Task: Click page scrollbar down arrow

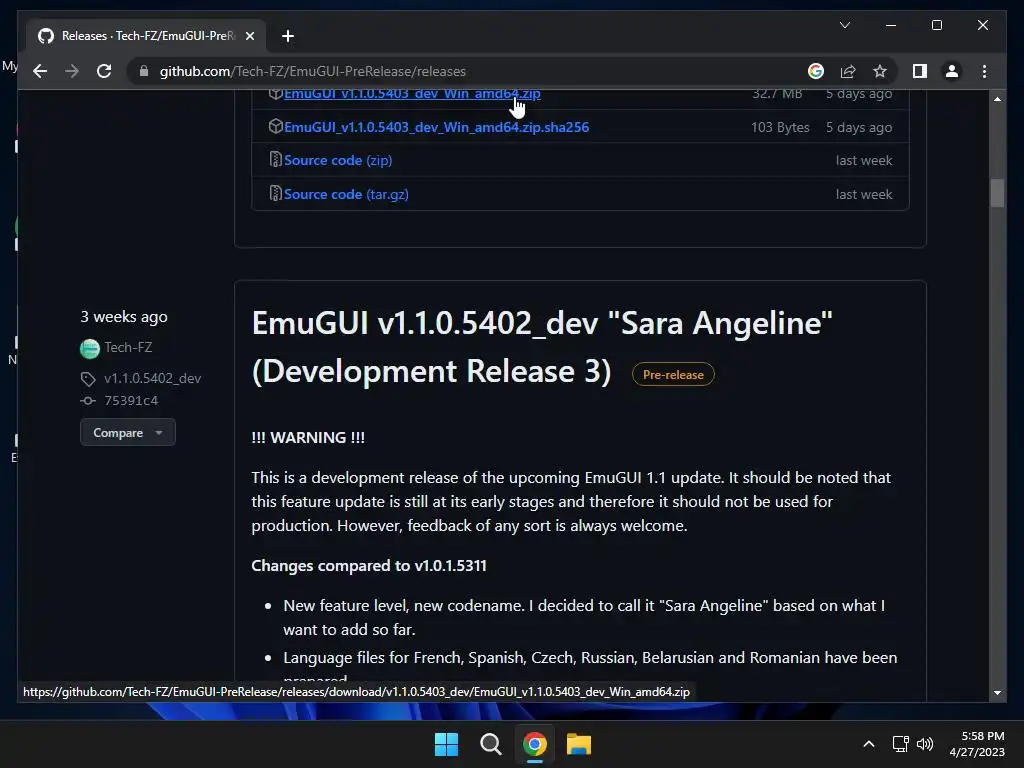Action: (x=997, y=692)
